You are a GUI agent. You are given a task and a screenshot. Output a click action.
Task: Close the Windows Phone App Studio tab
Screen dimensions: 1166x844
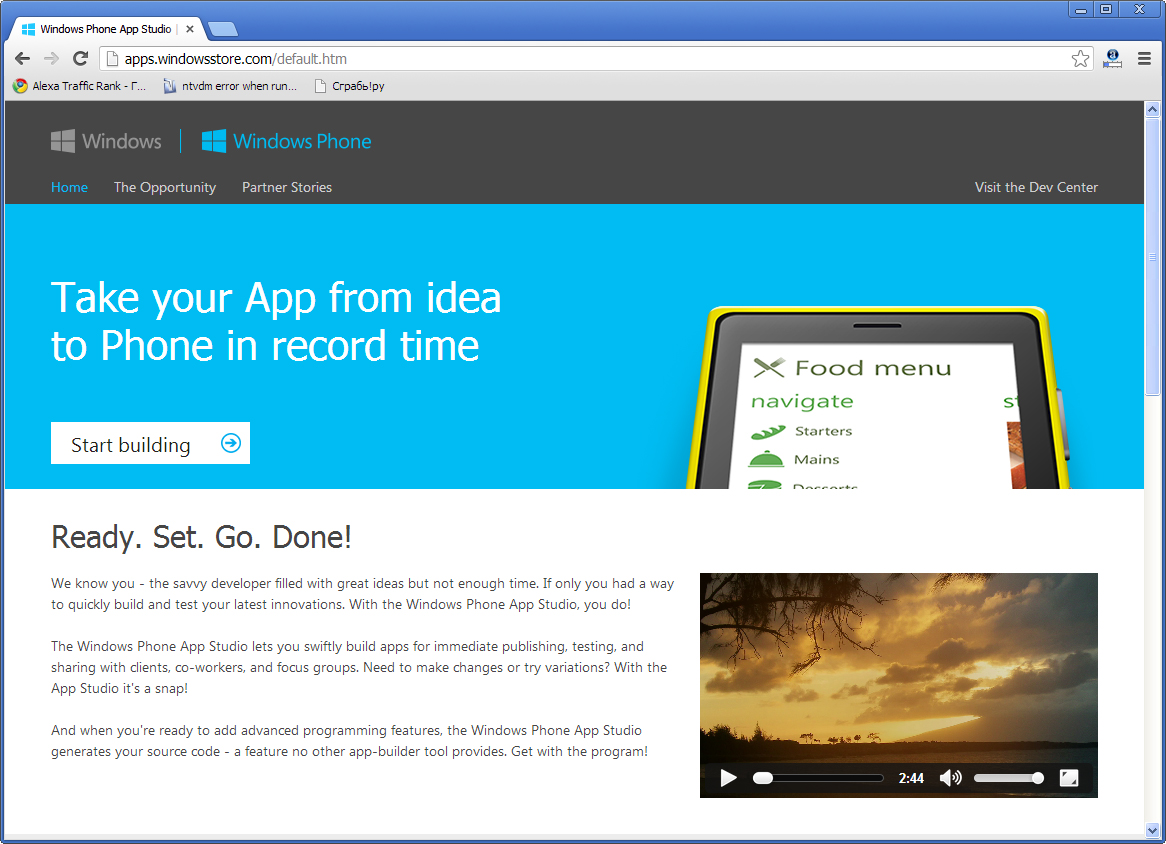tap(190, 29)
